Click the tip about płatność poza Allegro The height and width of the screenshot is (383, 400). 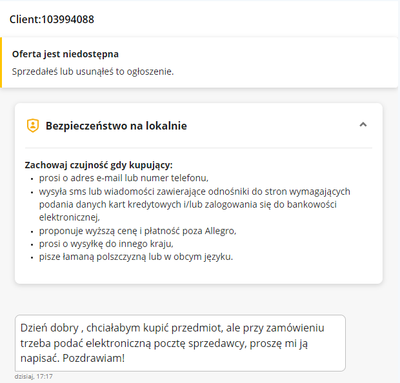point(138,231)
